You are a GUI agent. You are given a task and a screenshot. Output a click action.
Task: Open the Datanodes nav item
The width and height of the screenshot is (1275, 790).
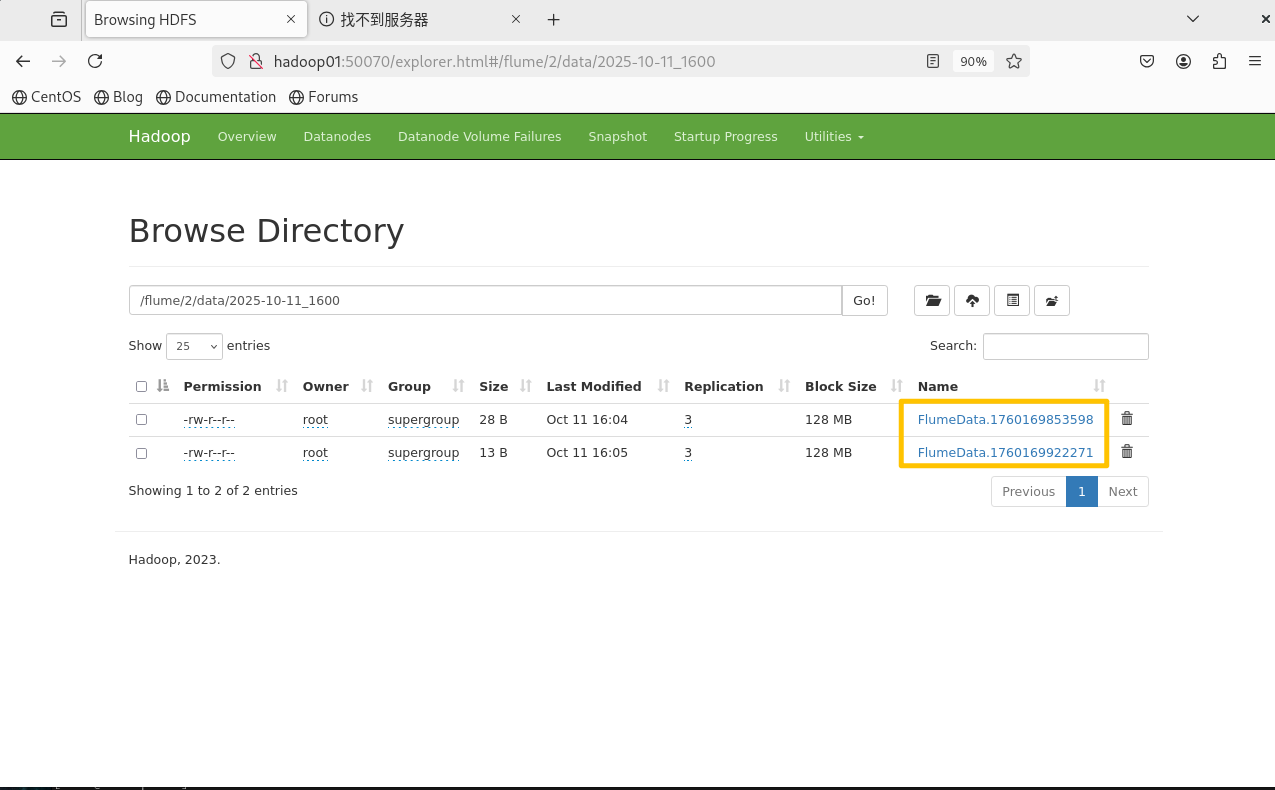click(337, 137)
